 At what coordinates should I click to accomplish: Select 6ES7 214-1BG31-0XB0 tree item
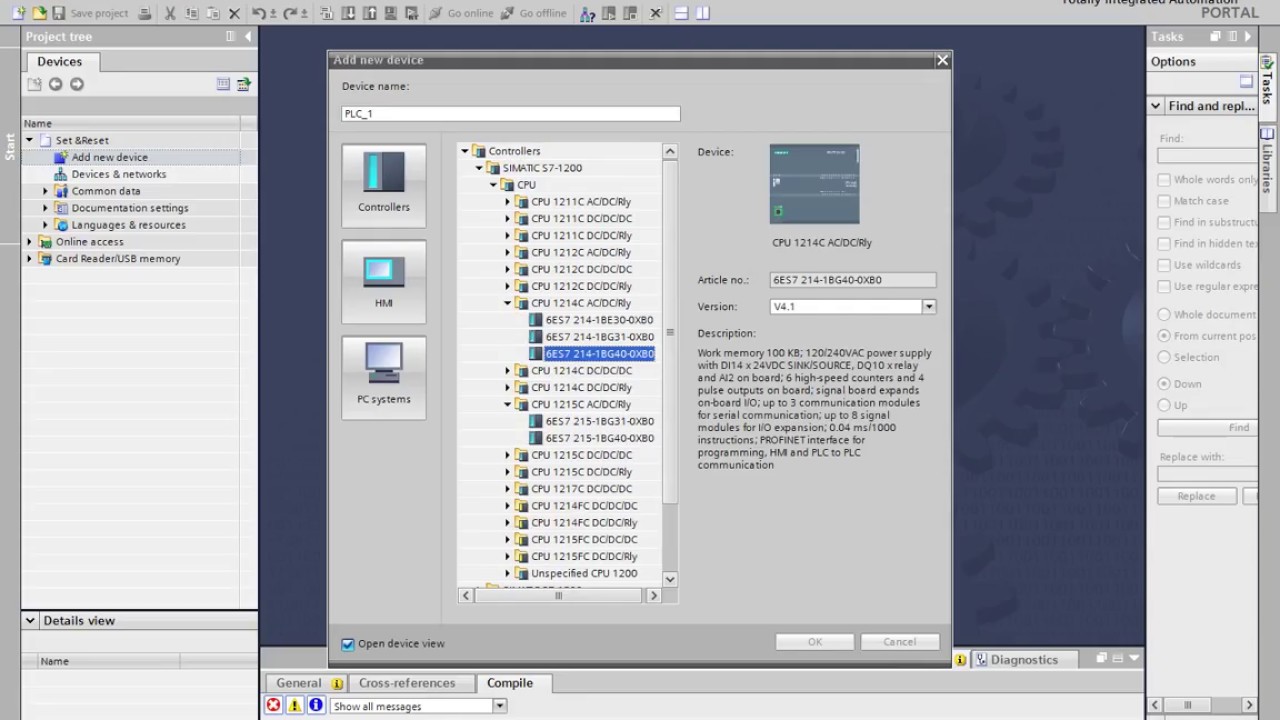point(599,337)
